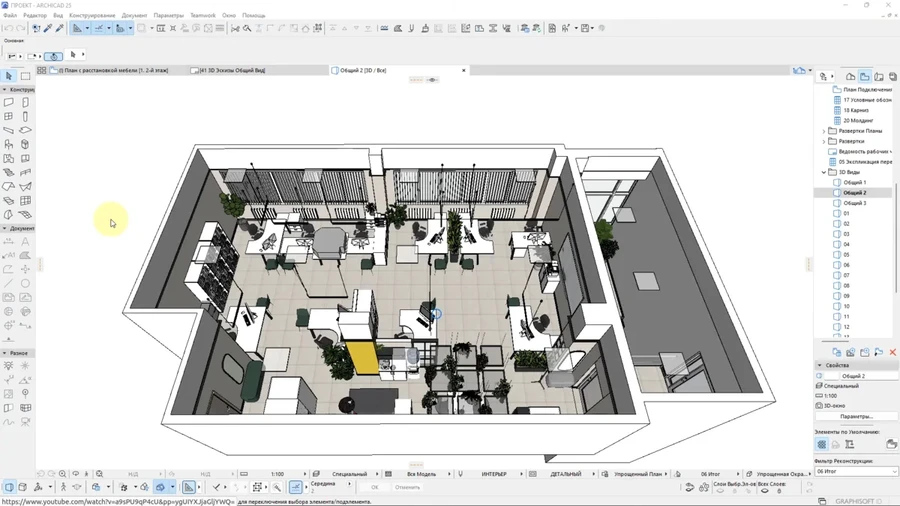The width and height of the screenshot is (900, 506).
Task: Select the Arrow tool in the toolbox
Action: point(9,76)
